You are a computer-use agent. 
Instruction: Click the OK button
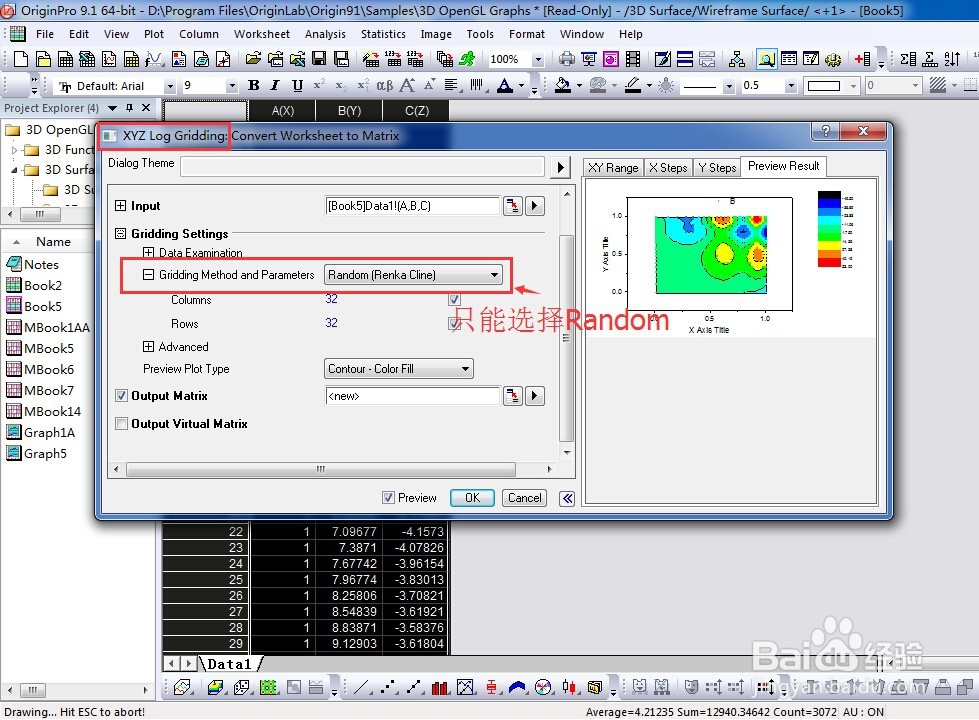[x=472, y=498]
